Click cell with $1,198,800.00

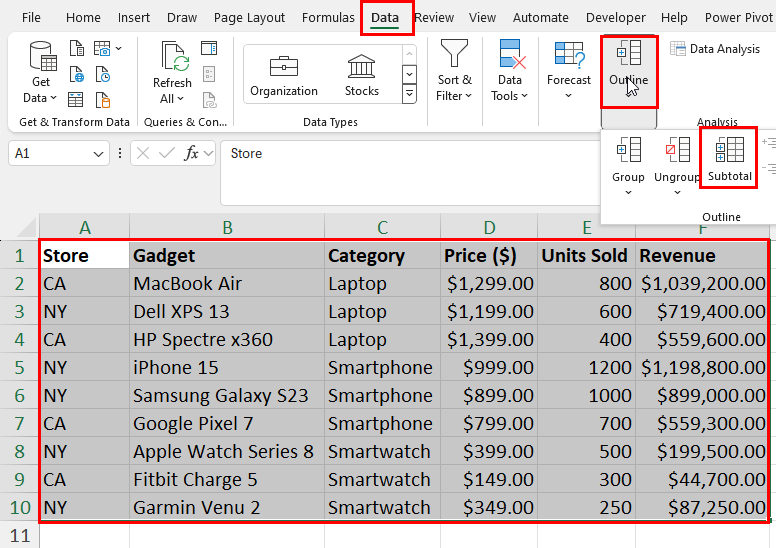pos(702,367)
